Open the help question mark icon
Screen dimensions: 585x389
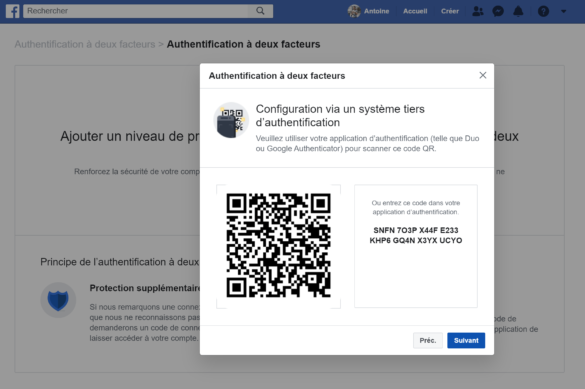click(543, 11)
